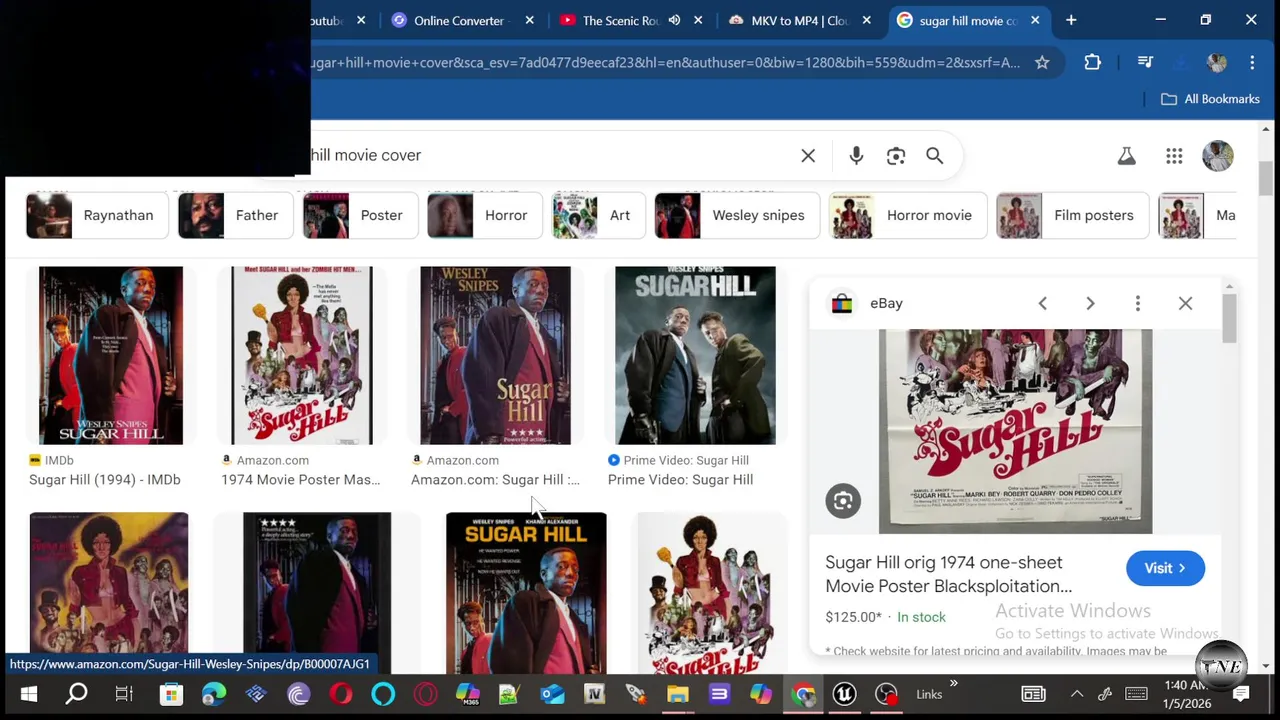Open Opera browser from taskbar
Screen dimensions: 1280x720
(x=341, y=694)
